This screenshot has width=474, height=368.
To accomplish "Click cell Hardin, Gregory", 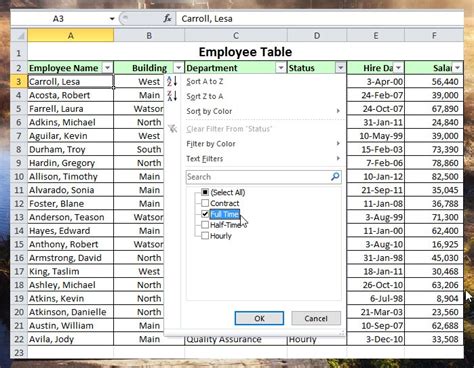I will tap(71, 163).
